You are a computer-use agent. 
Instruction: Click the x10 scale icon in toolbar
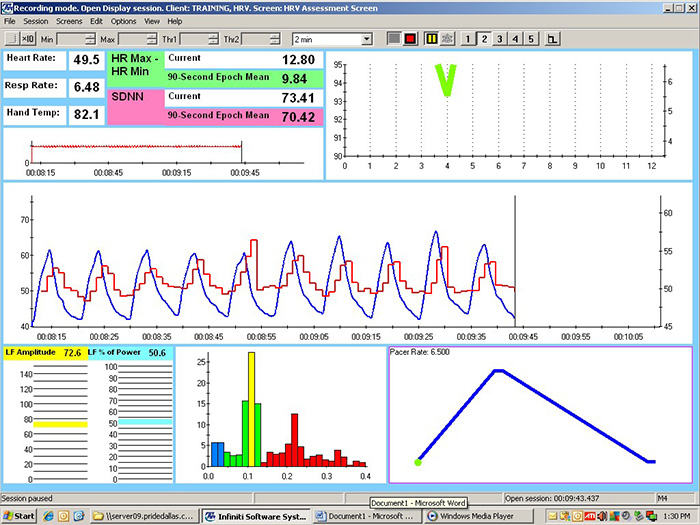point(28,38)
